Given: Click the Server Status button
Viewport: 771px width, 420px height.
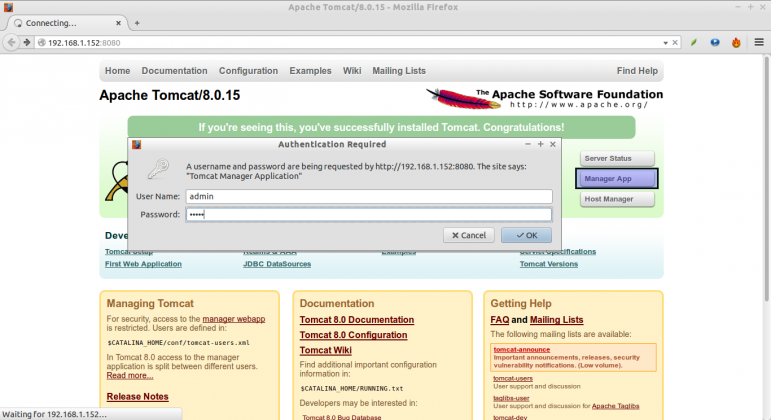Looking at the screenshot, I should (x=617, y=158).
